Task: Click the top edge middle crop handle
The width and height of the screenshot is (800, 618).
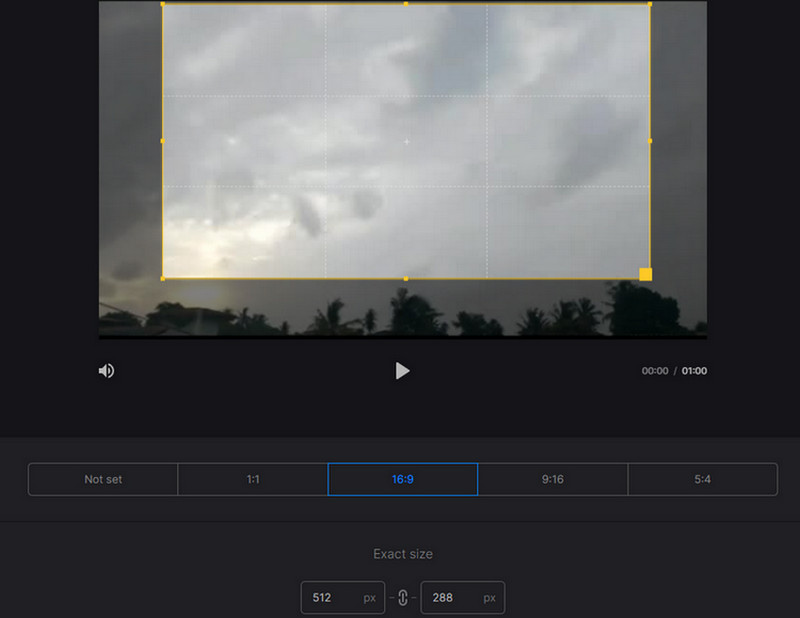Action: pos(406,4)
